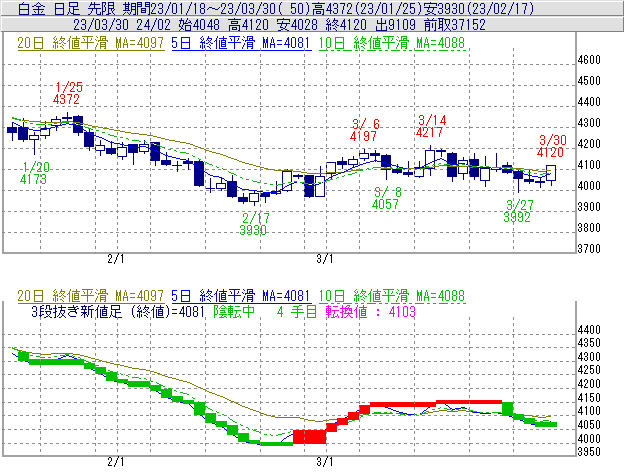This screenshot has width=624, height=475.
Task: Click the 3/6 high label 4197
Action: 363,136
